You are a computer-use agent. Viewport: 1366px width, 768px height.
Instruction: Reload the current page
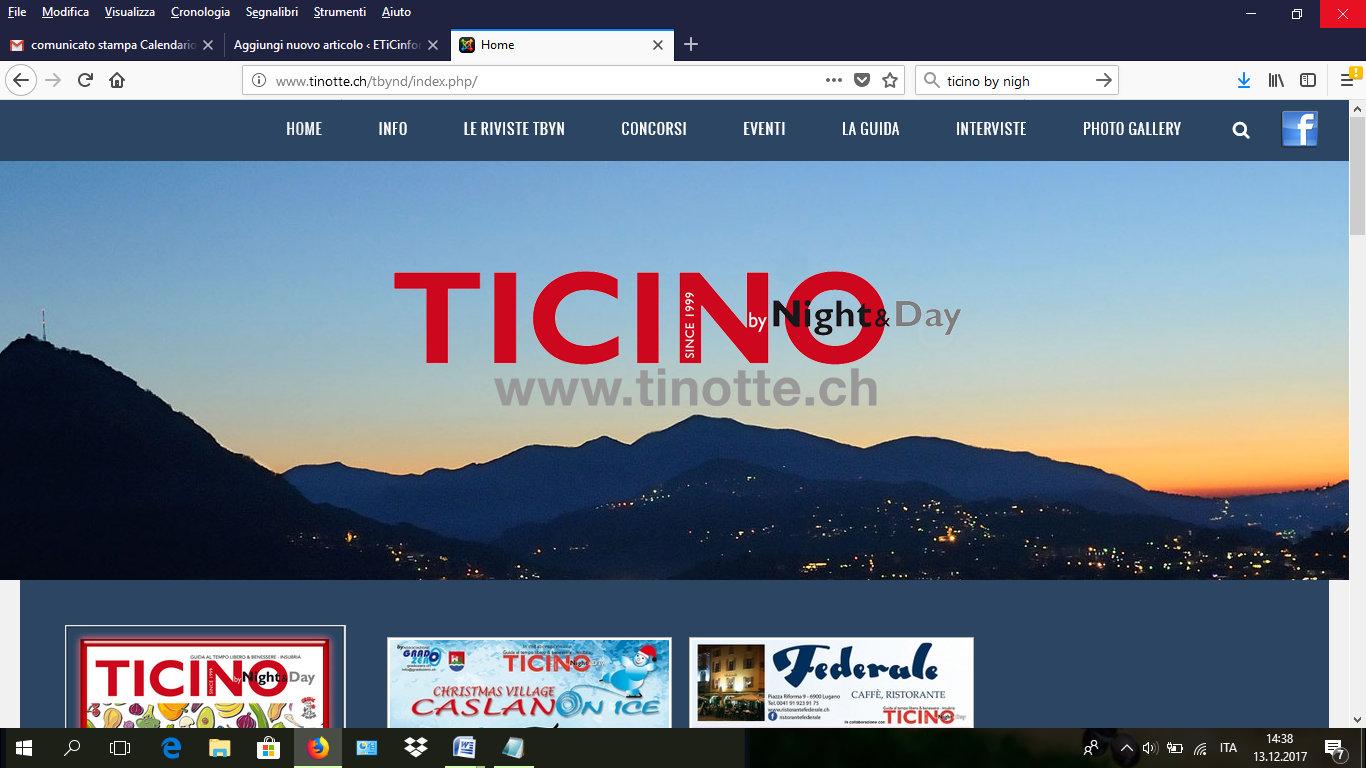(x=85, y=80)
